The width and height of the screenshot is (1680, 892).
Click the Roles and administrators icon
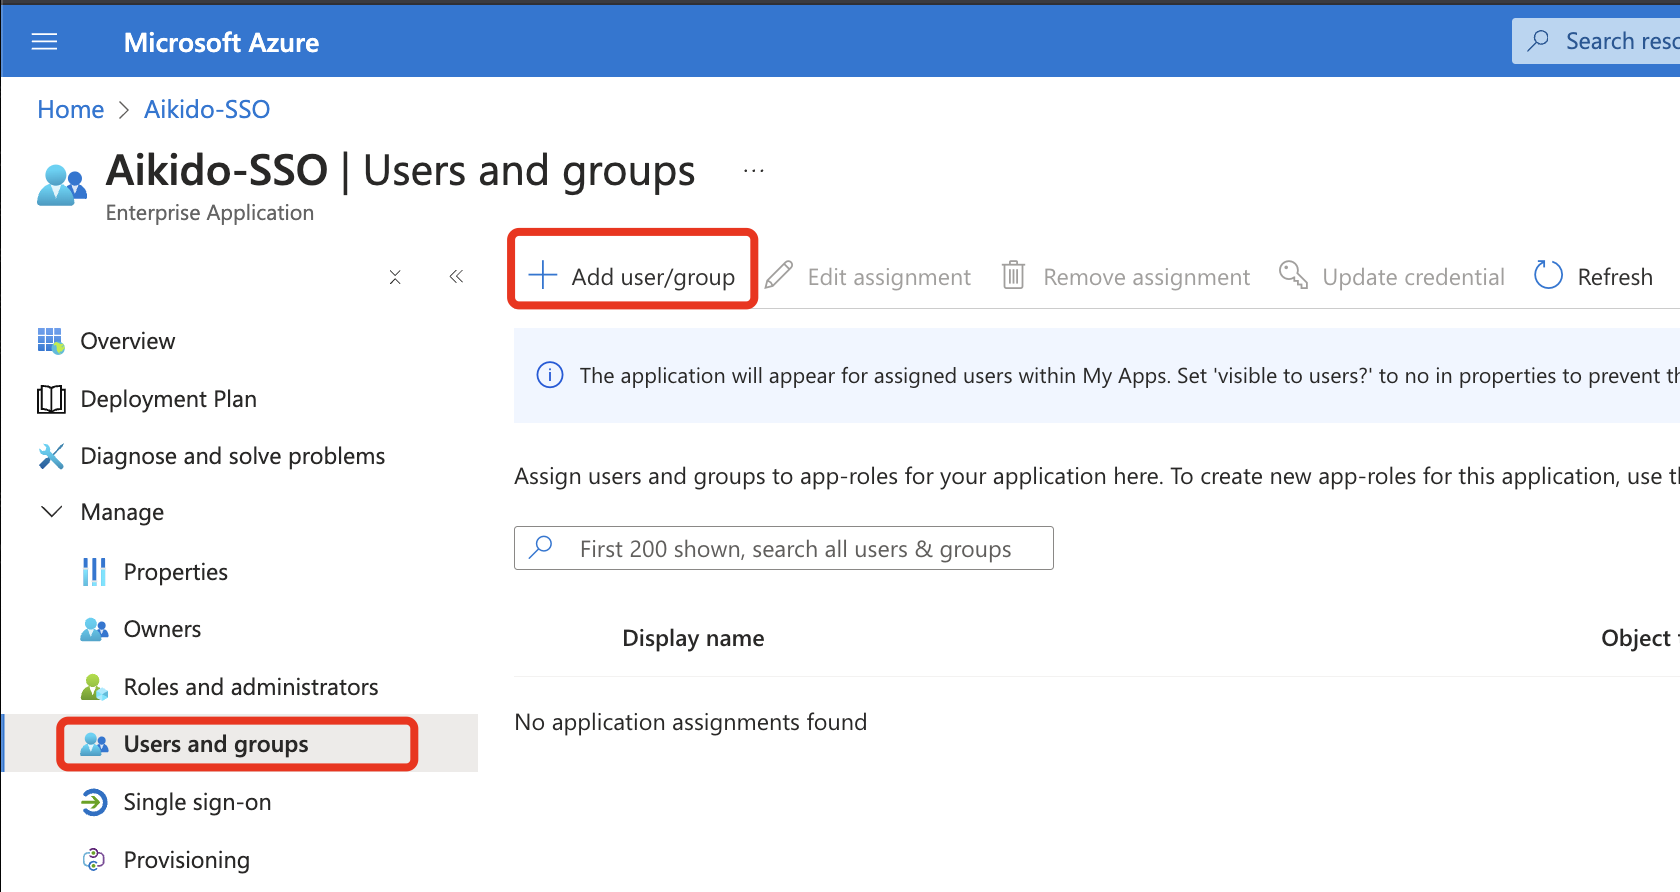(x=94, y=687)
